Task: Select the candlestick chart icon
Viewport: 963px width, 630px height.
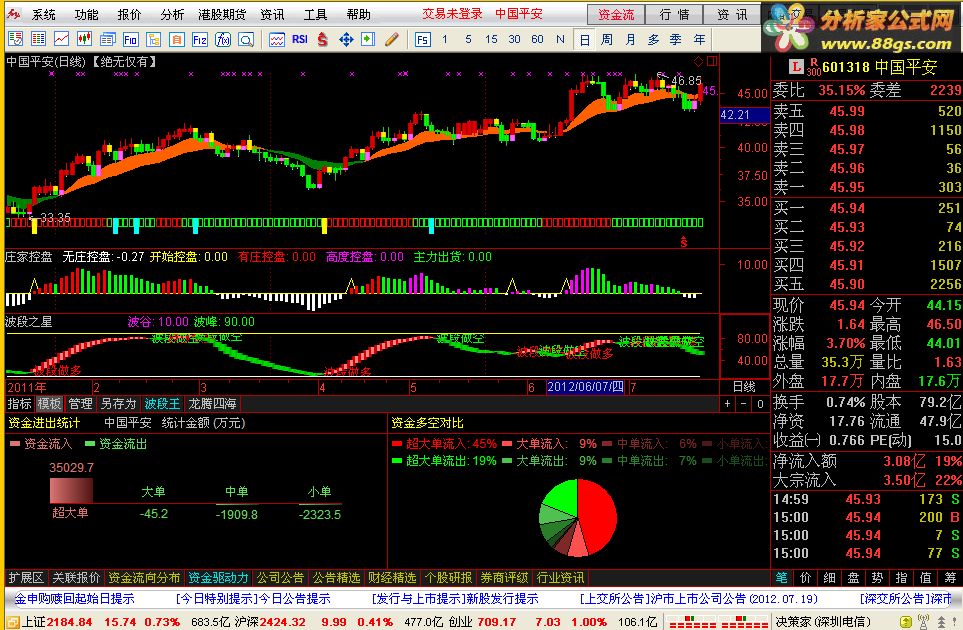Action: click(x=84, y=39)
